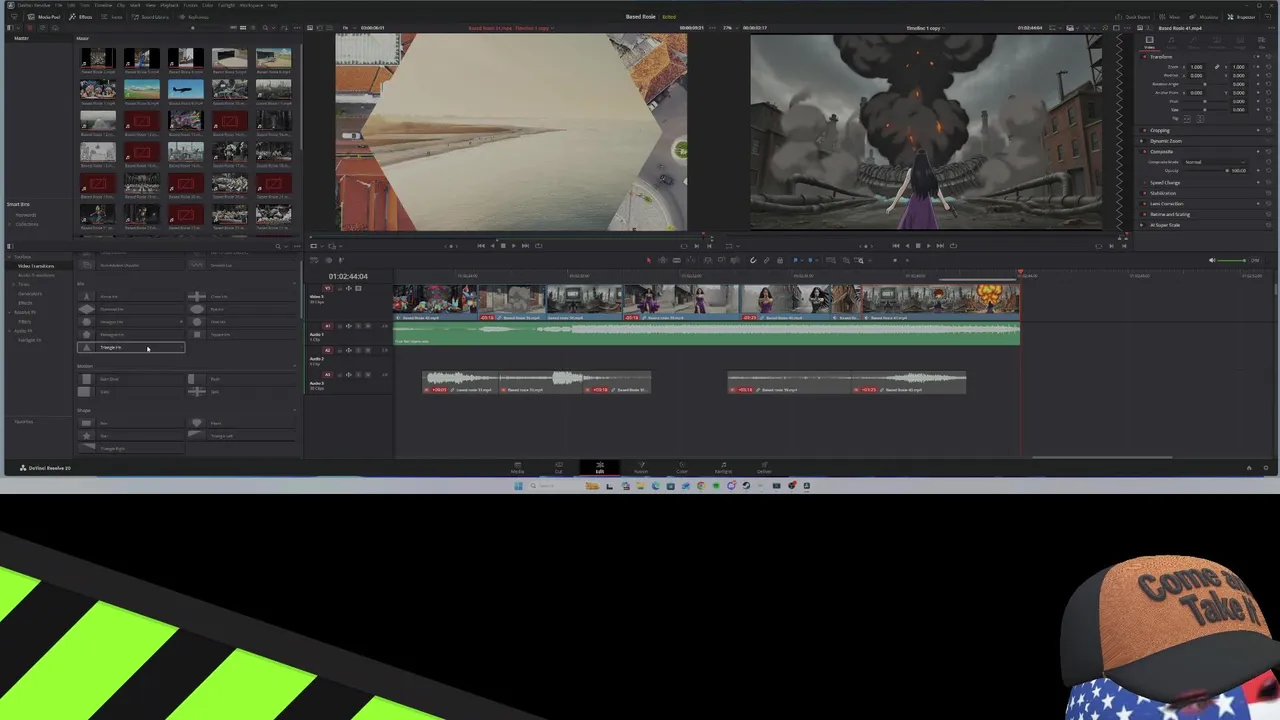Viewport: 1280px width, 720px height.
Task: Switch to the Fusion page
Action: pos(641,467)
